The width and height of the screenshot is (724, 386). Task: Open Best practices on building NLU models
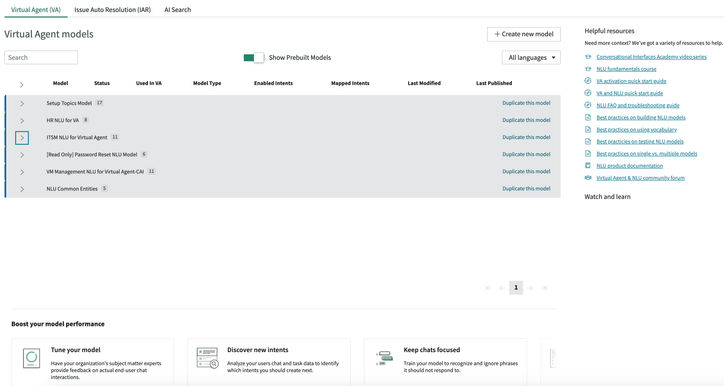click(x=641, y=117)
